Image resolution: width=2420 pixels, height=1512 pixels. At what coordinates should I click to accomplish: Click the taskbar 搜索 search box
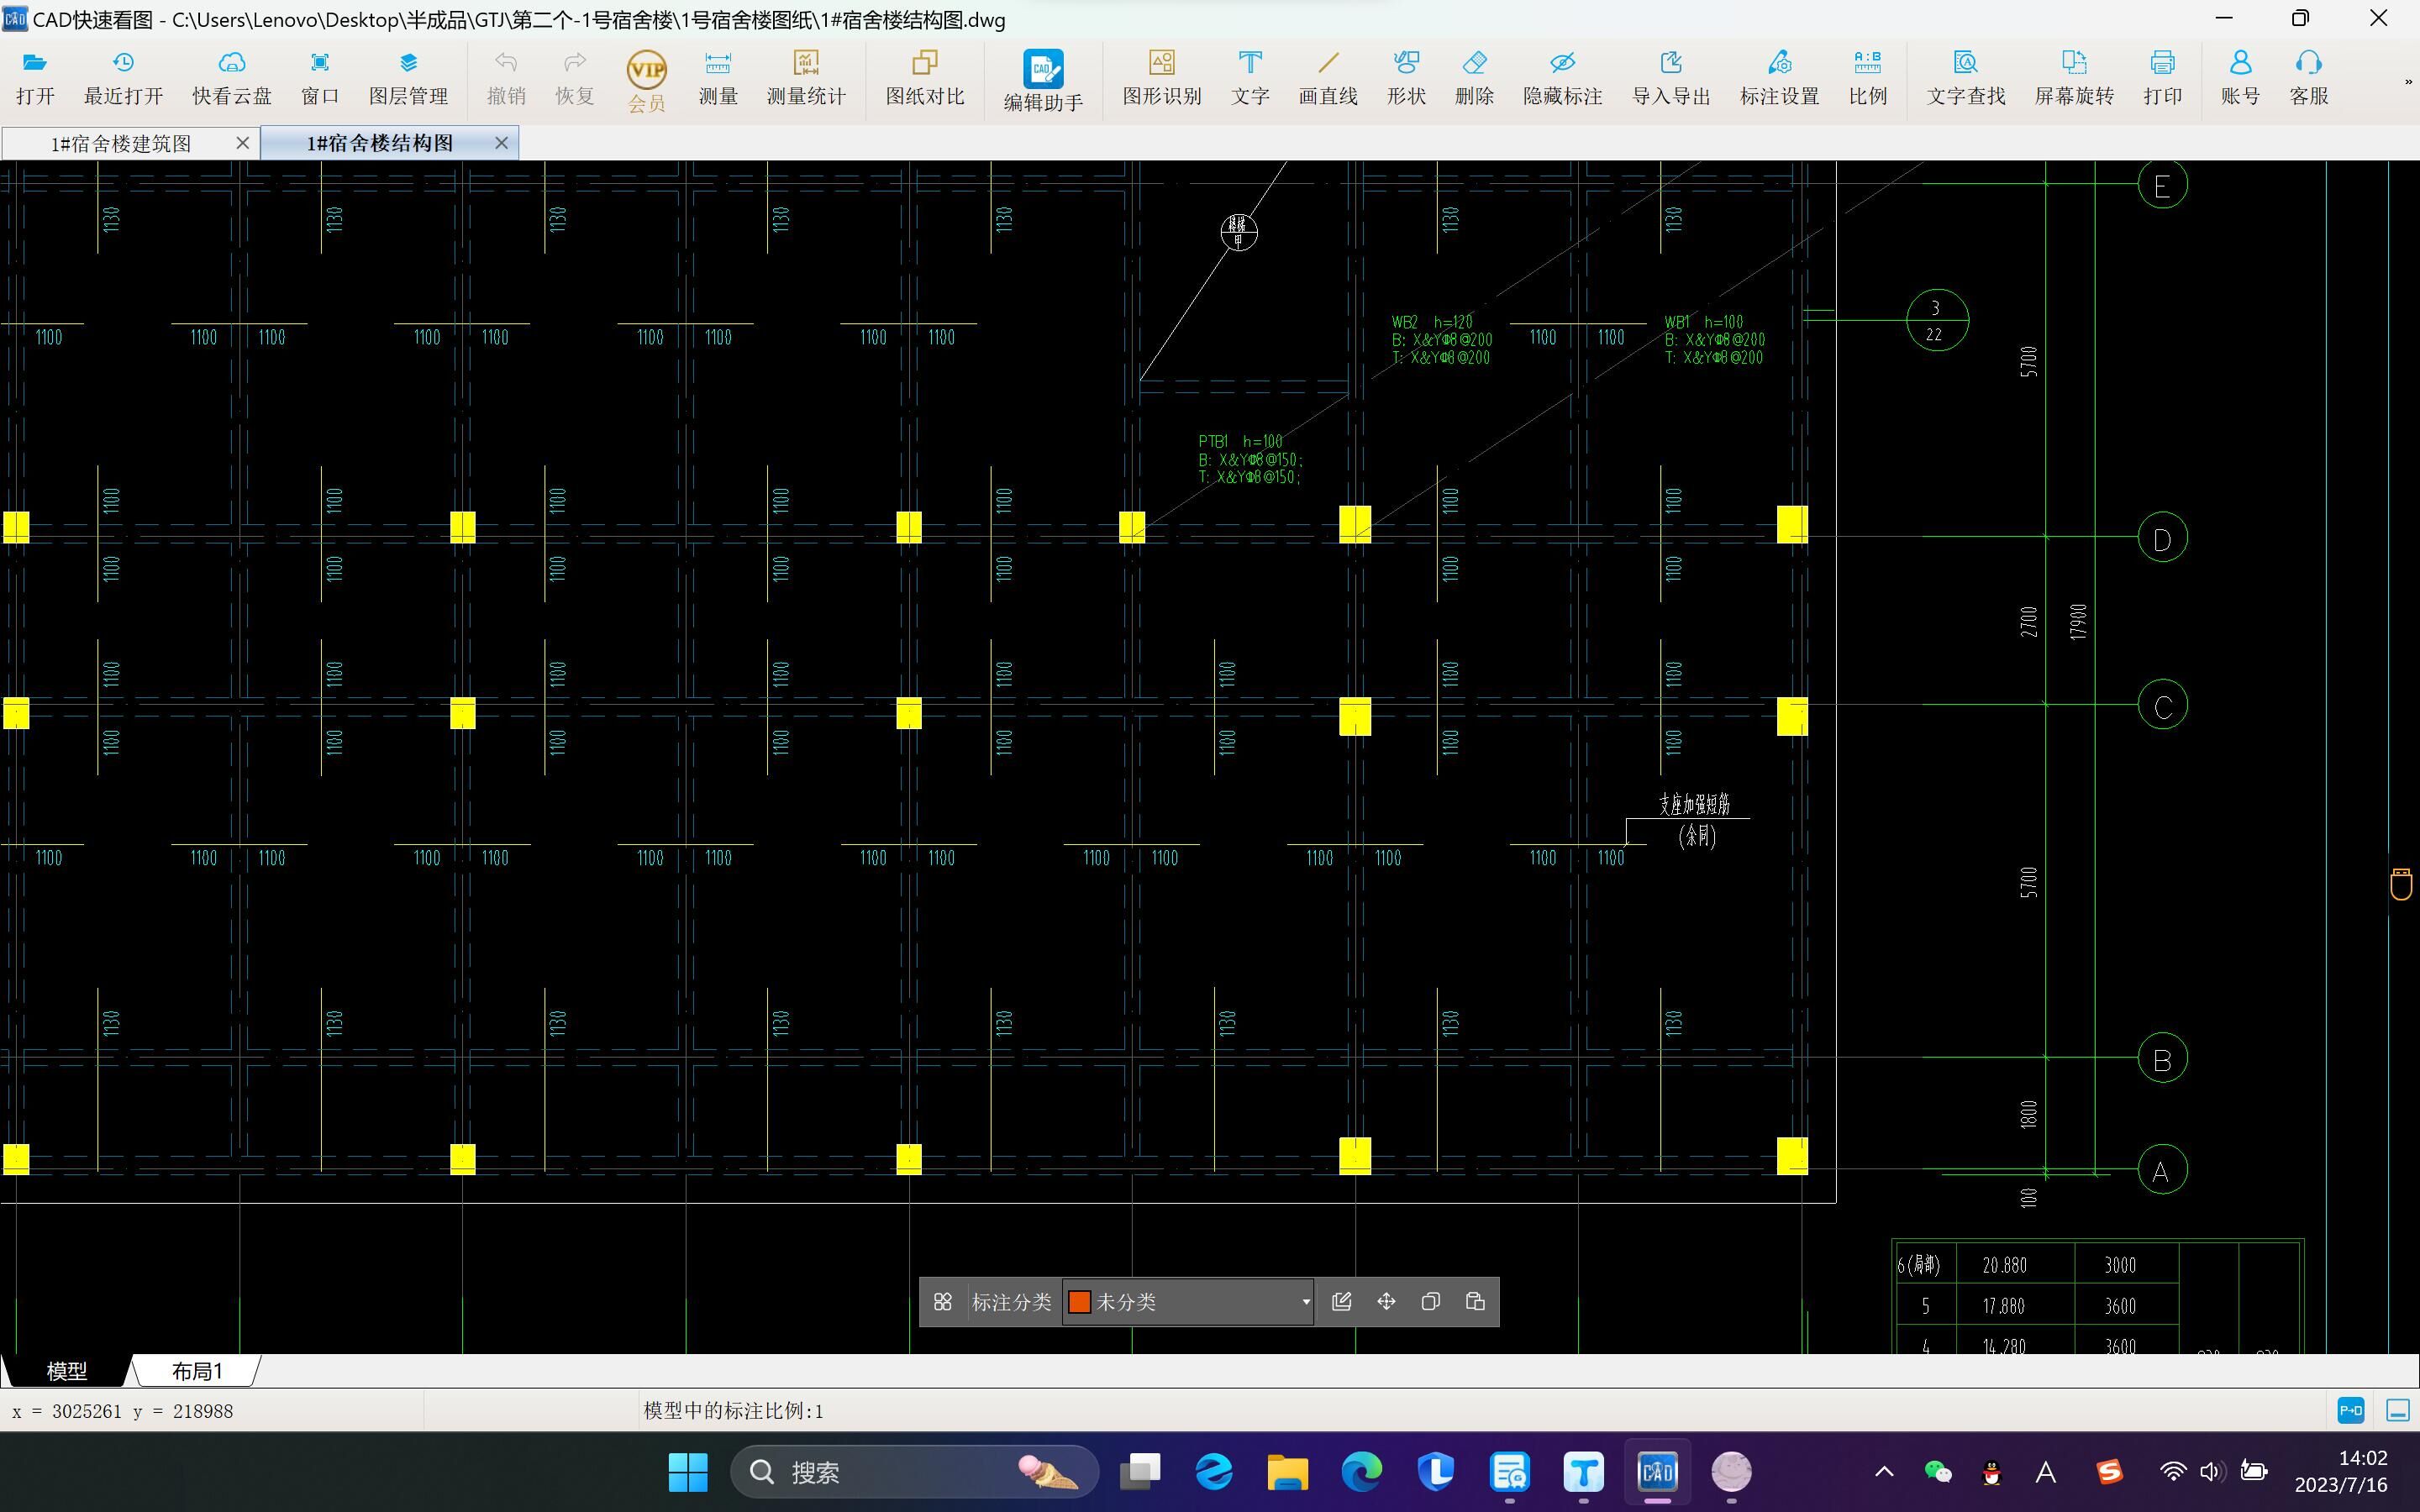914,1472
